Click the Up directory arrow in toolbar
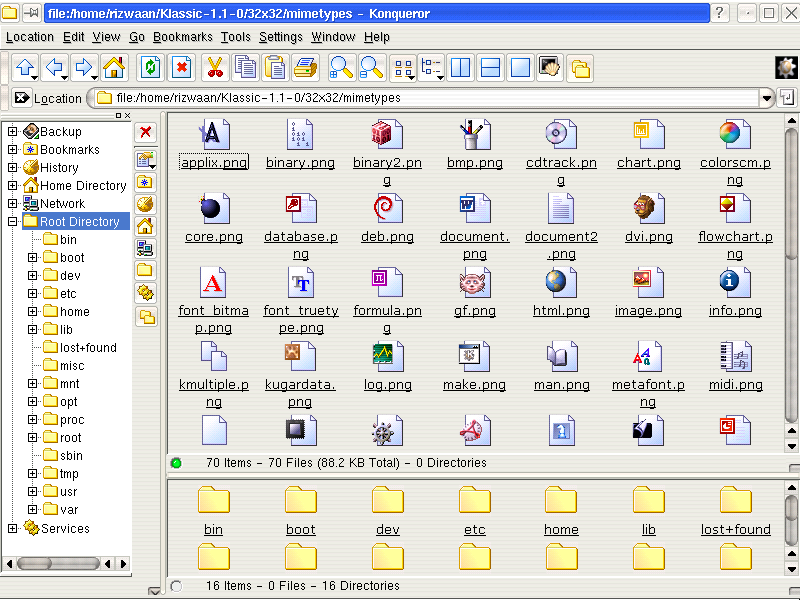Image resolution: width=800 pixels, height=600 pixels. pyautogui.click(x=26, y=68)
